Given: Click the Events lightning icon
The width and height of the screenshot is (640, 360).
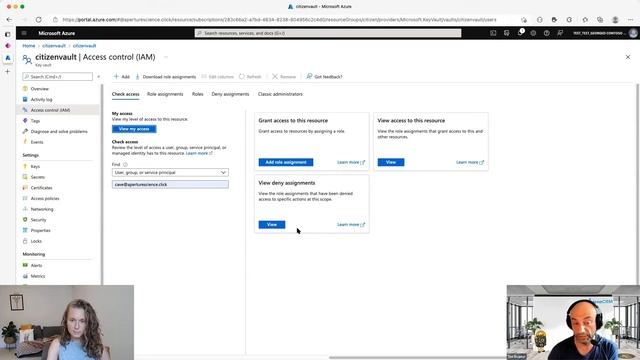Looking at the screenshot, I should click(x=25, y=142).
